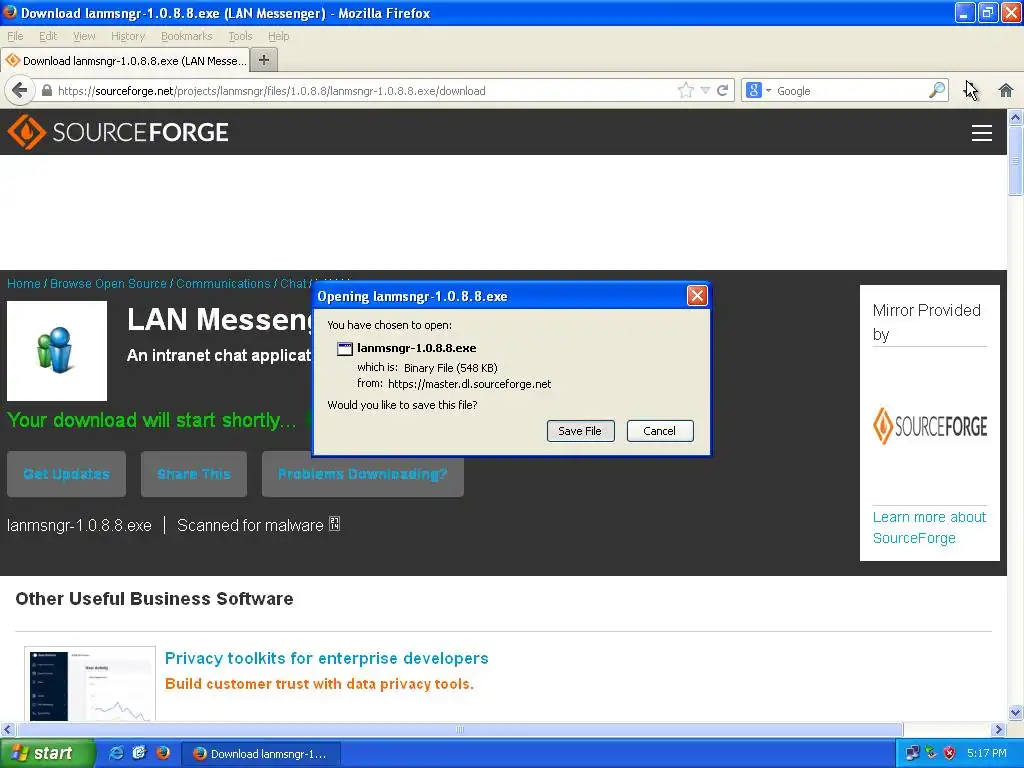Screen dimensions: 1024x768
Task: Cancel the file download dialog
Action: pos(660,431)
